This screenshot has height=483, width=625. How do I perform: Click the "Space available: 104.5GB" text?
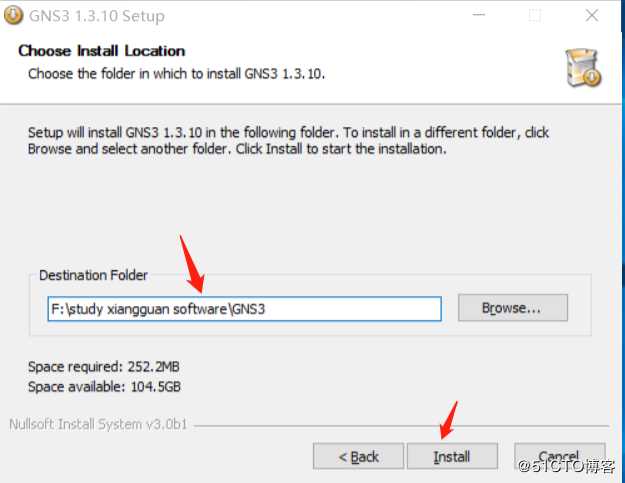104,386
